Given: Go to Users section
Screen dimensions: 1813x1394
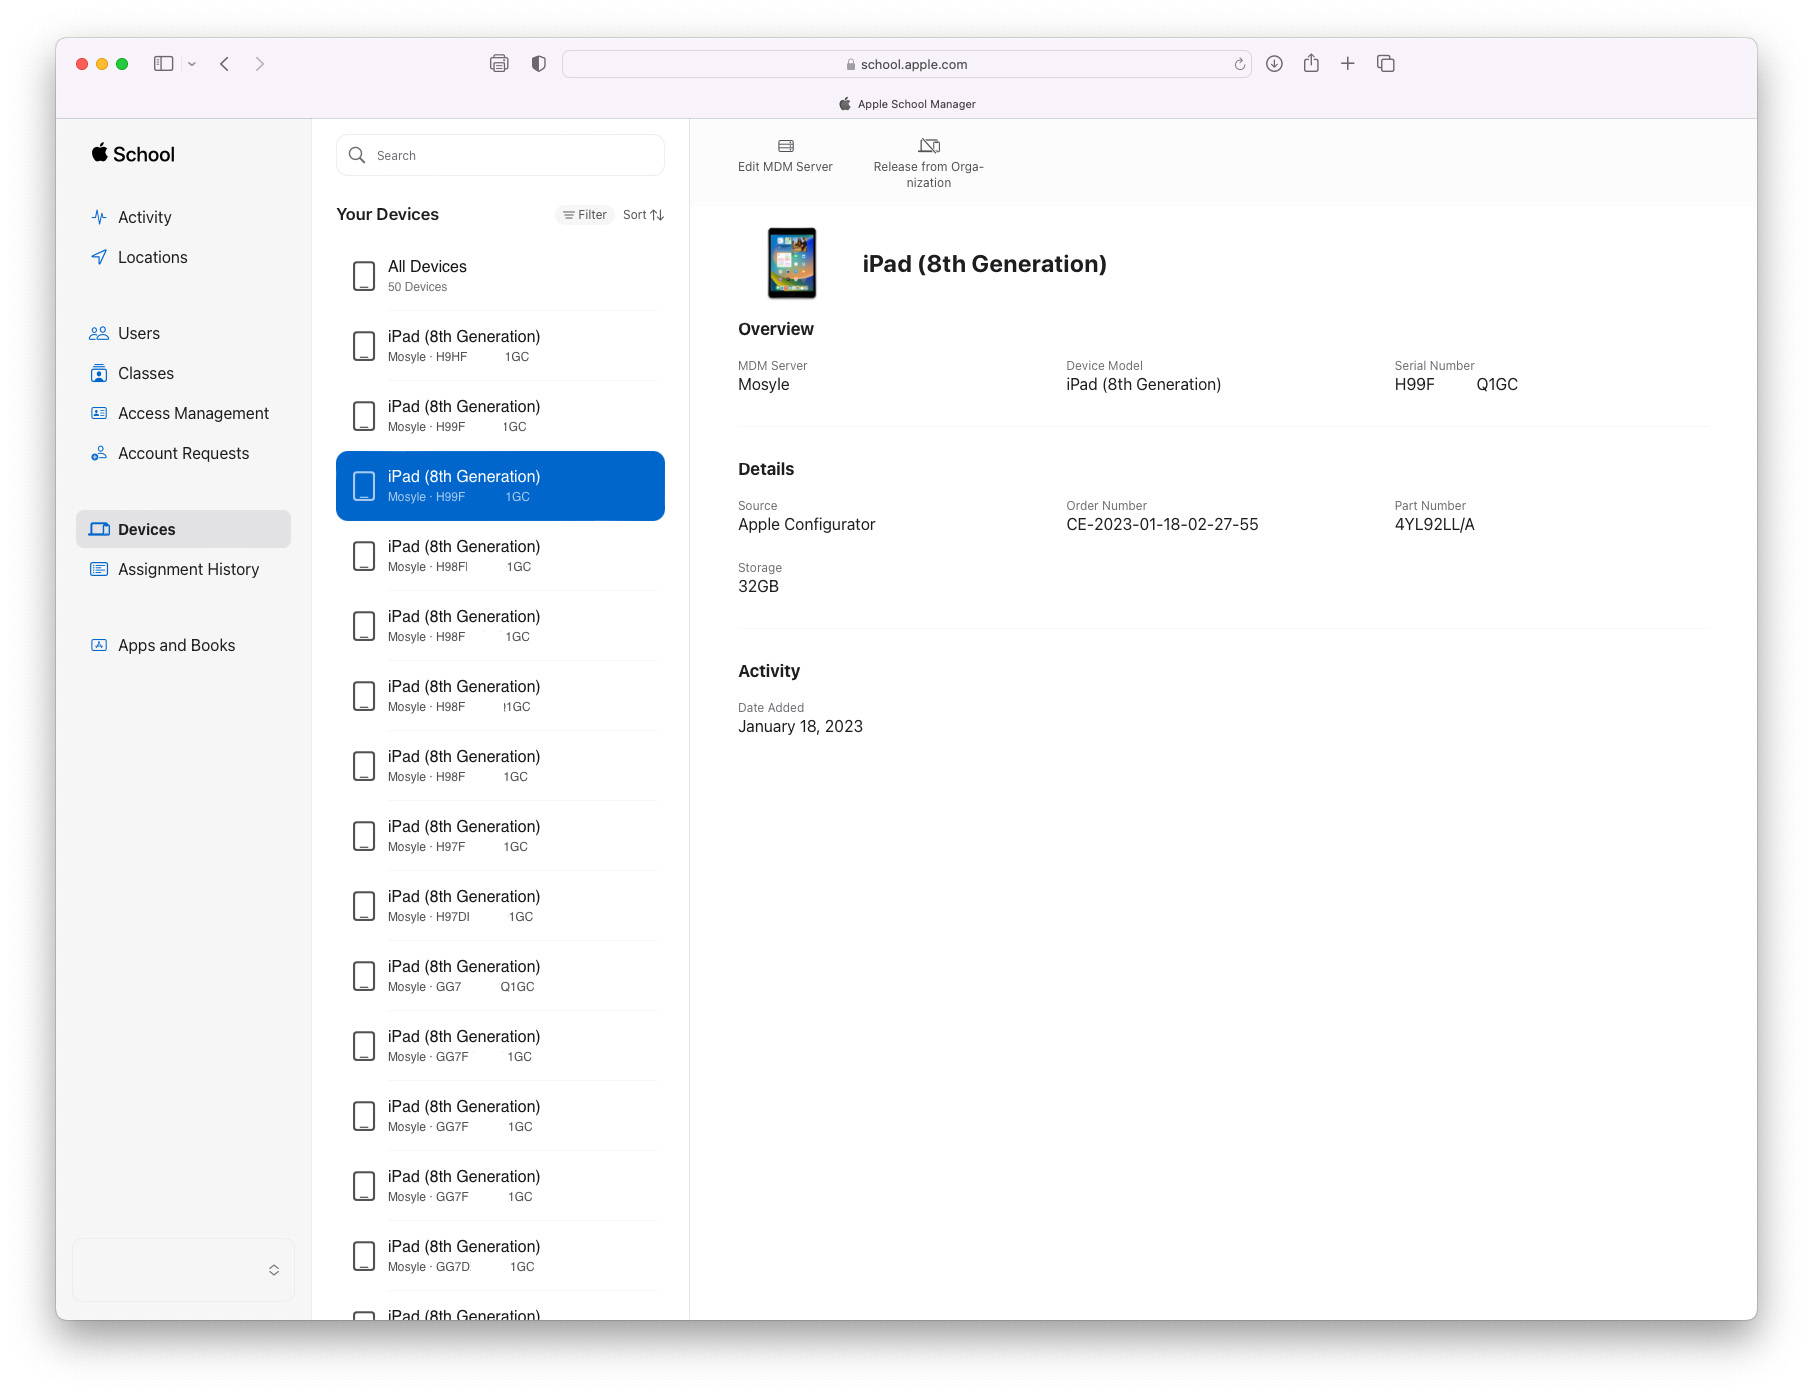Looking at the screenshot, I should pyautogui.click(x=139, y=333).
